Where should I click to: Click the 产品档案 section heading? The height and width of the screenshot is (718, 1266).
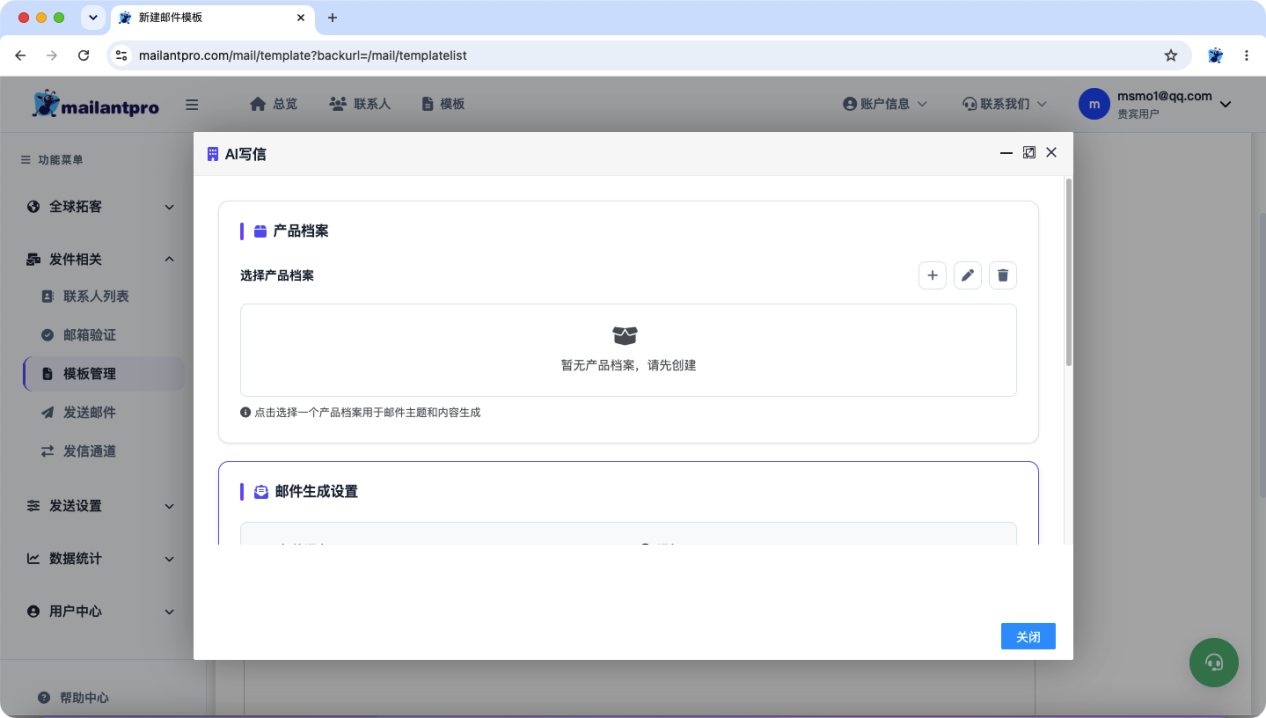click(301, 231)
